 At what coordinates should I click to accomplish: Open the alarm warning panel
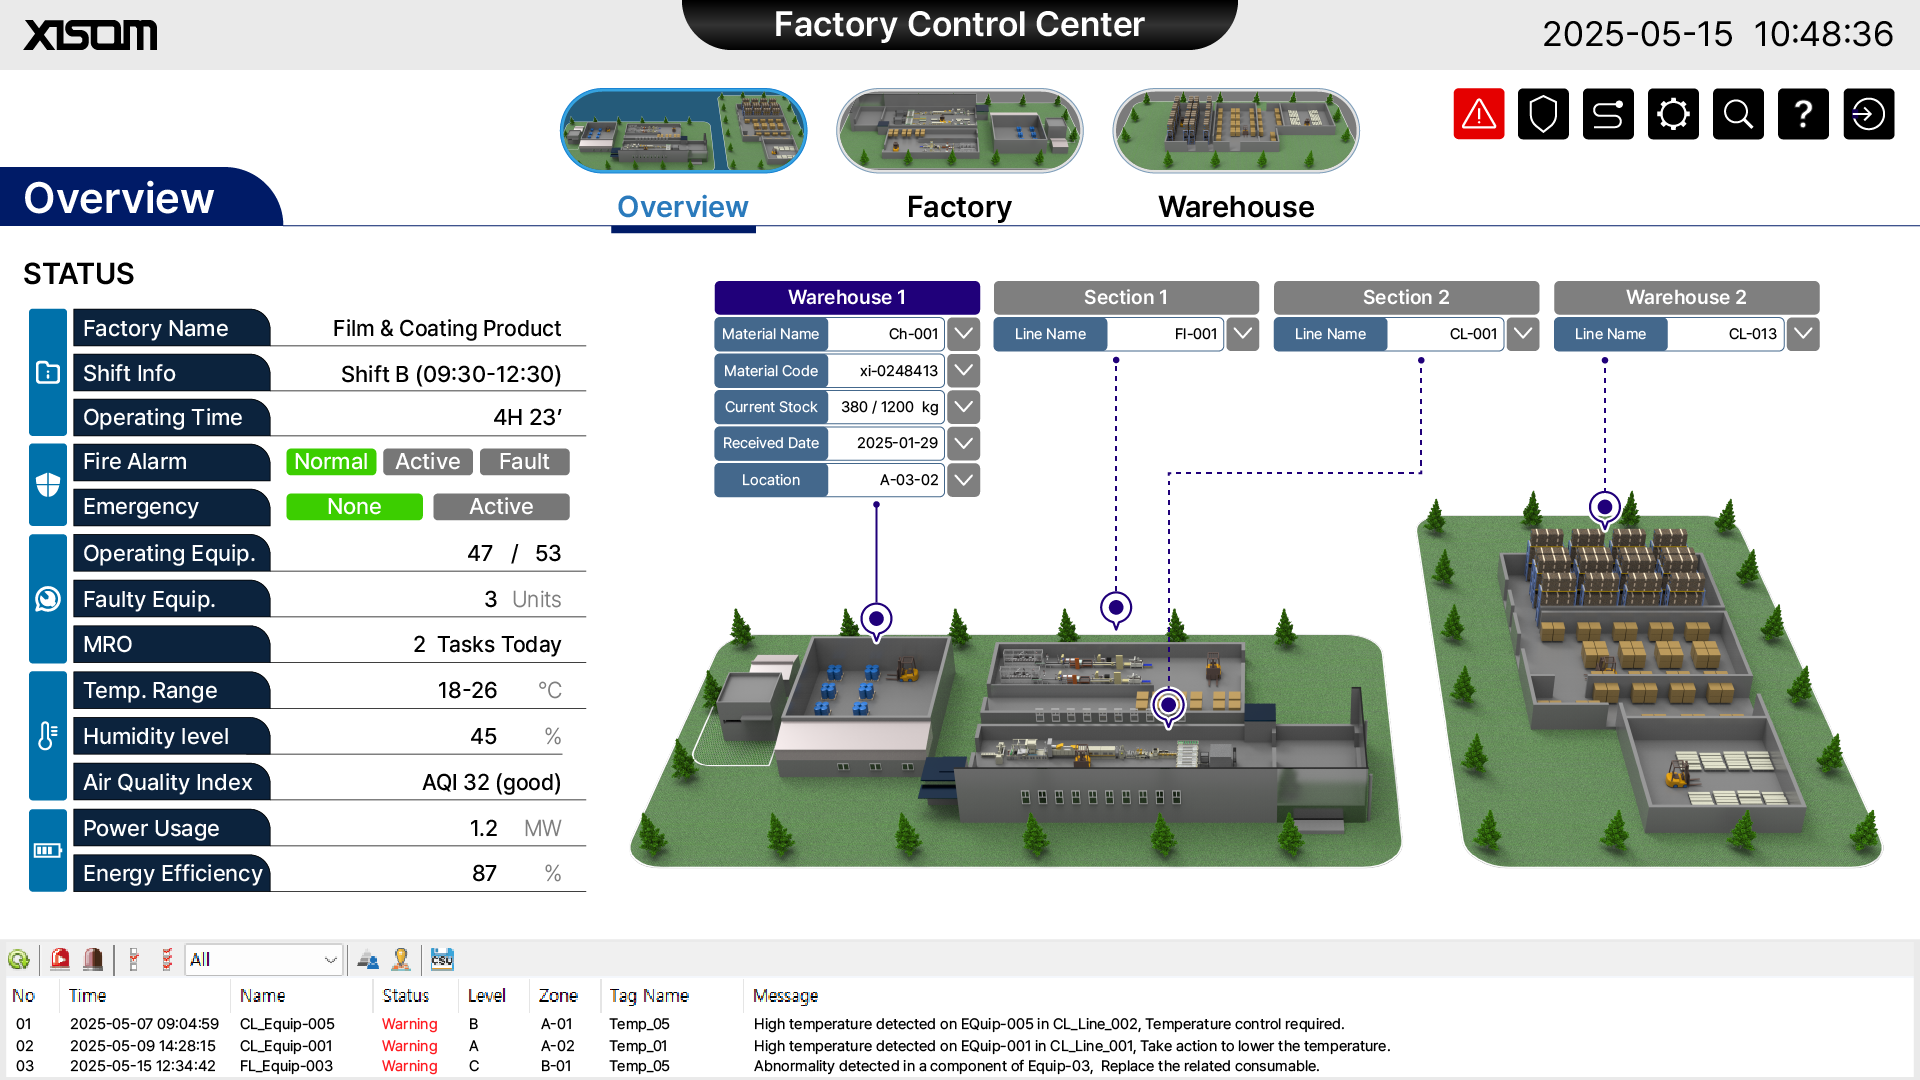tap(1479, 113)
